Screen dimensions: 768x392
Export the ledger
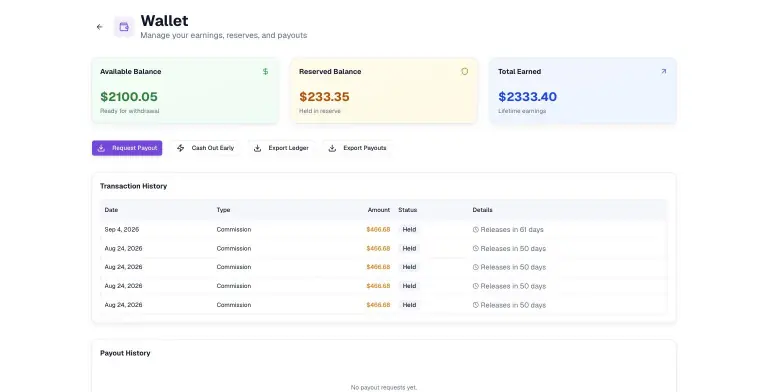click(x=281, y=148)
